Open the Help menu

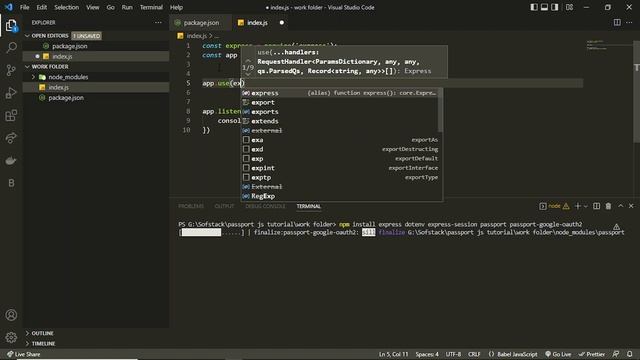(x=176, y=7)
